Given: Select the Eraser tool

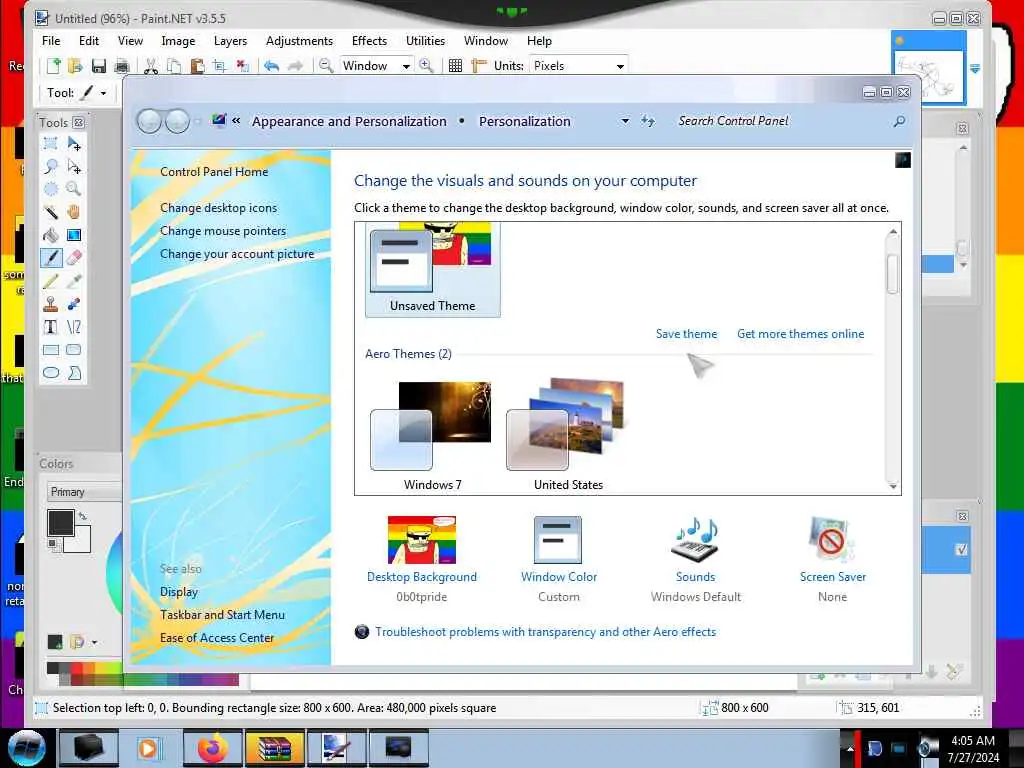Looking at the screenshot, I should click(74, 258).
